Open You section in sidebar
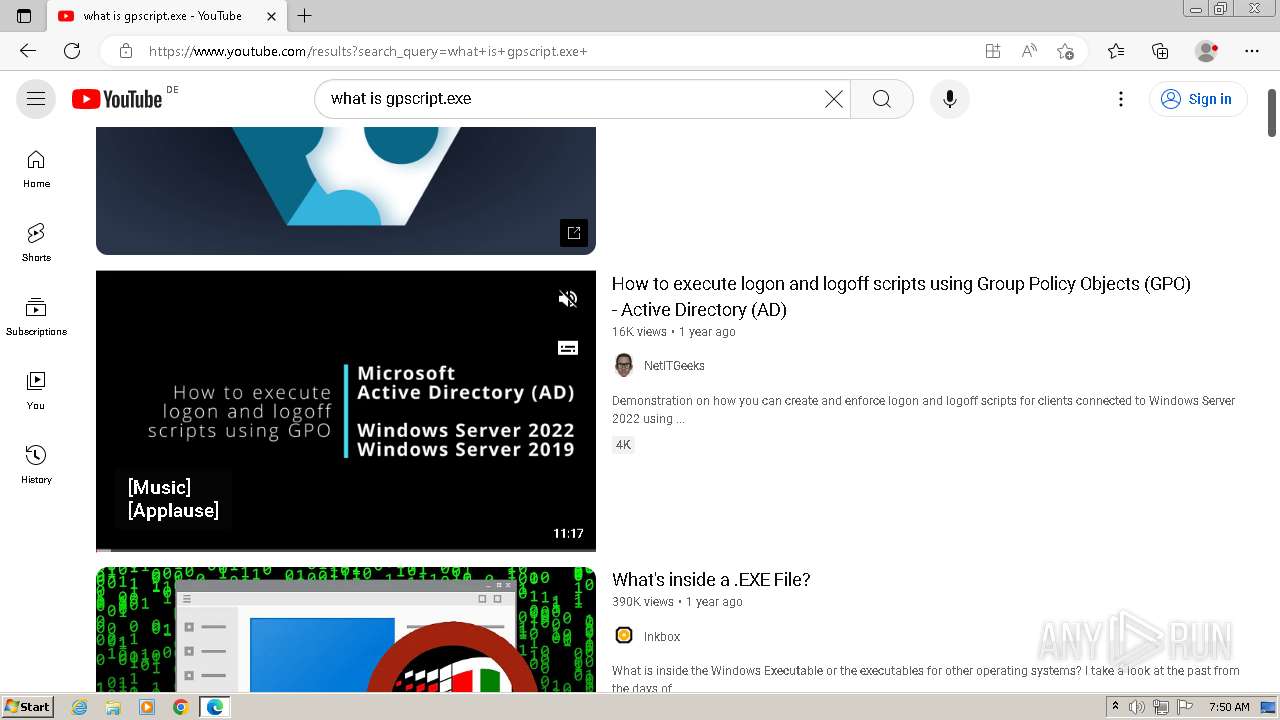The height and width of the screenshot is (720, 1280). click(x=36, y=391)
